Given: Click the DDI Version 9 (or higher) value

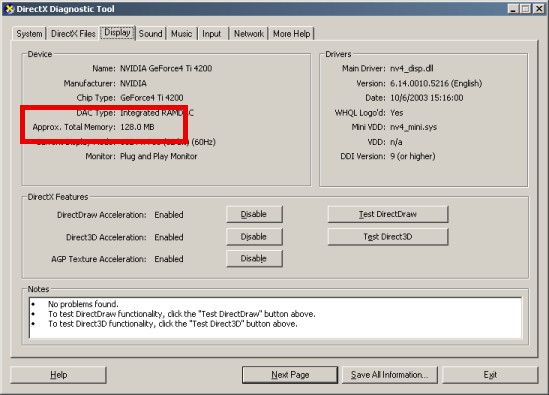Looking at the screenshot, I should [412, 156].
